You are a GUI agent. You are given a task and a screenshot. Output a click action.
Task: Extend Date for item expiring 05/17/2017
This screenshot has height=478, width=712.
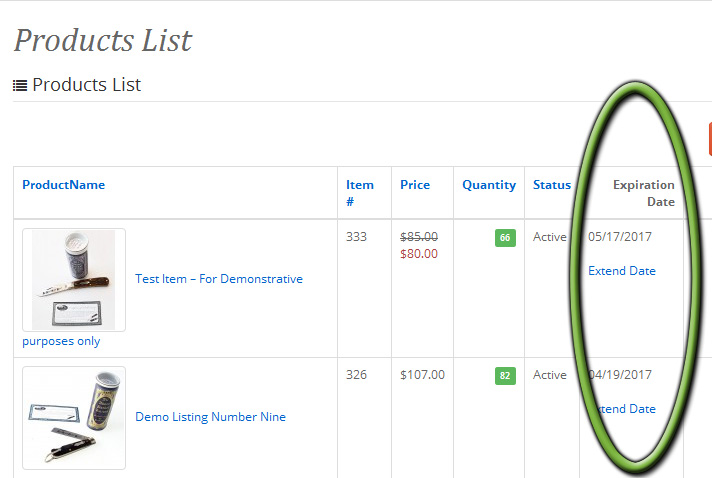(x=622, y=271)
